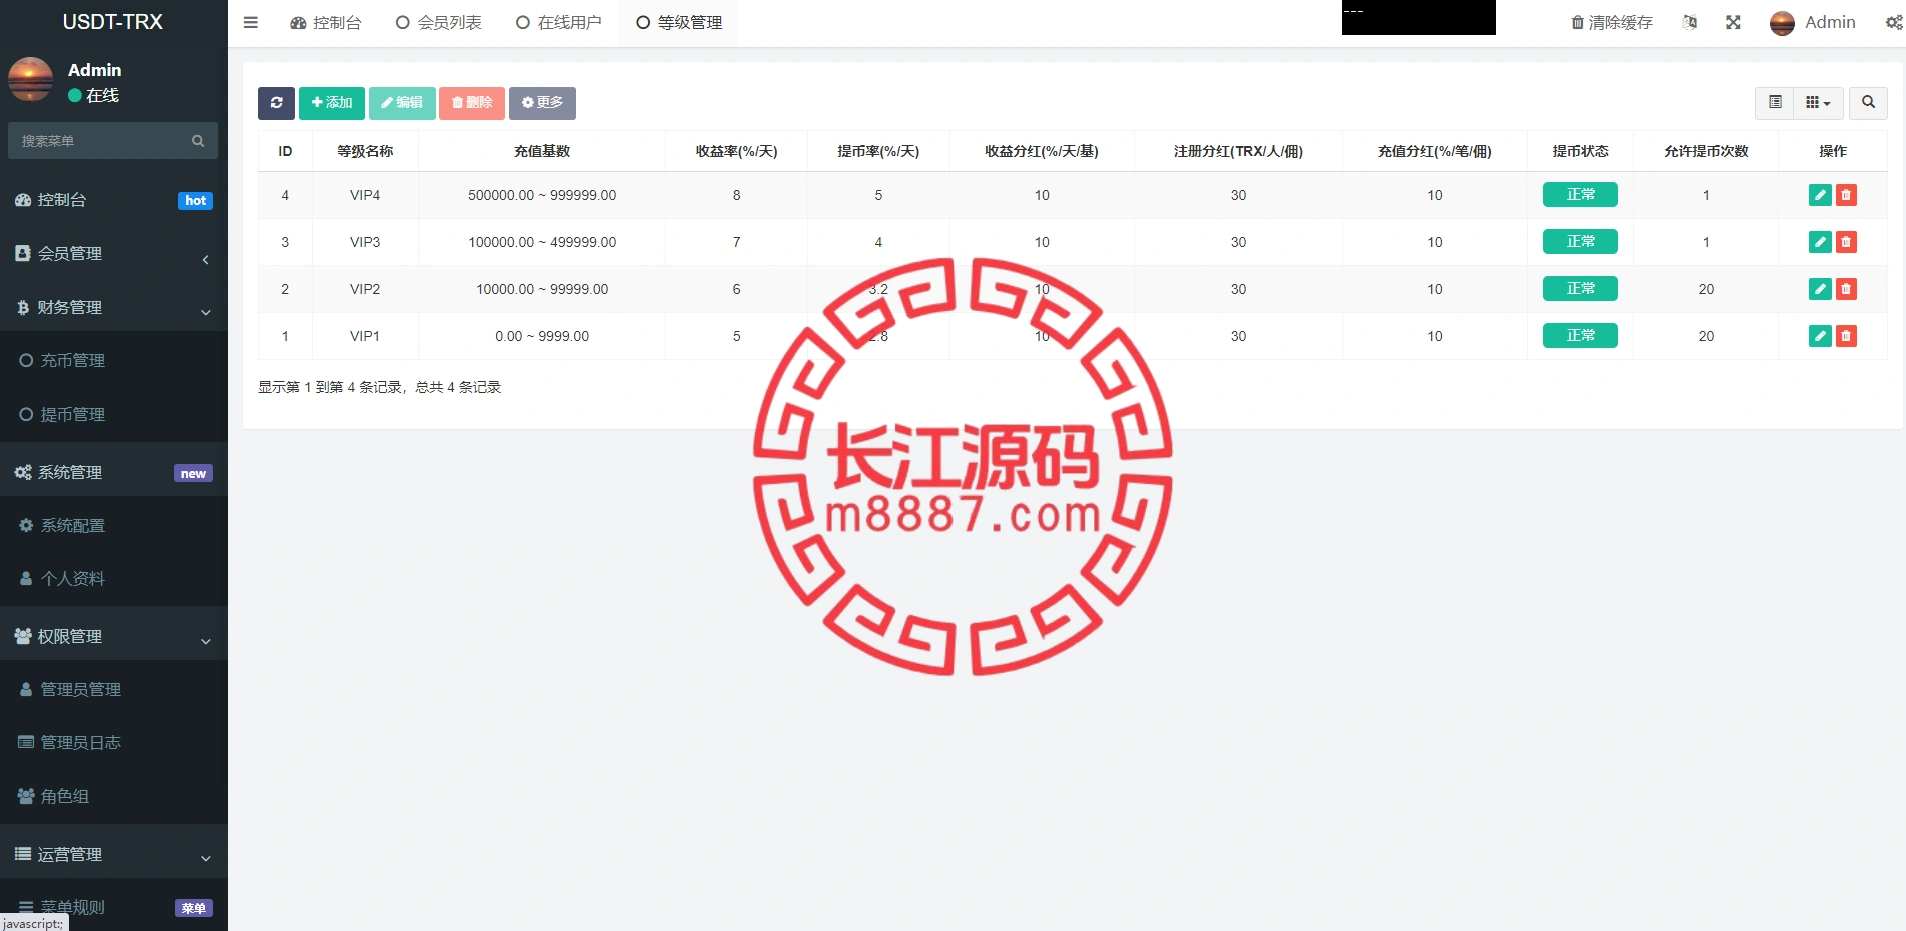Click the refresh table button

click(276, 103)
